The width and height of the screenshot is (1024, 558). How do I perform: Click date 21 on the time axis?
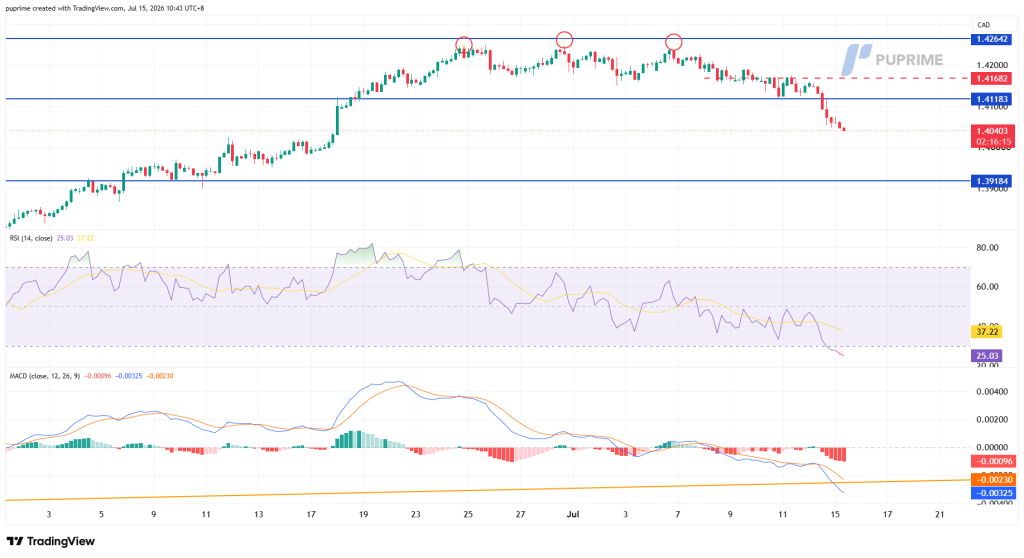pos(940,515)
